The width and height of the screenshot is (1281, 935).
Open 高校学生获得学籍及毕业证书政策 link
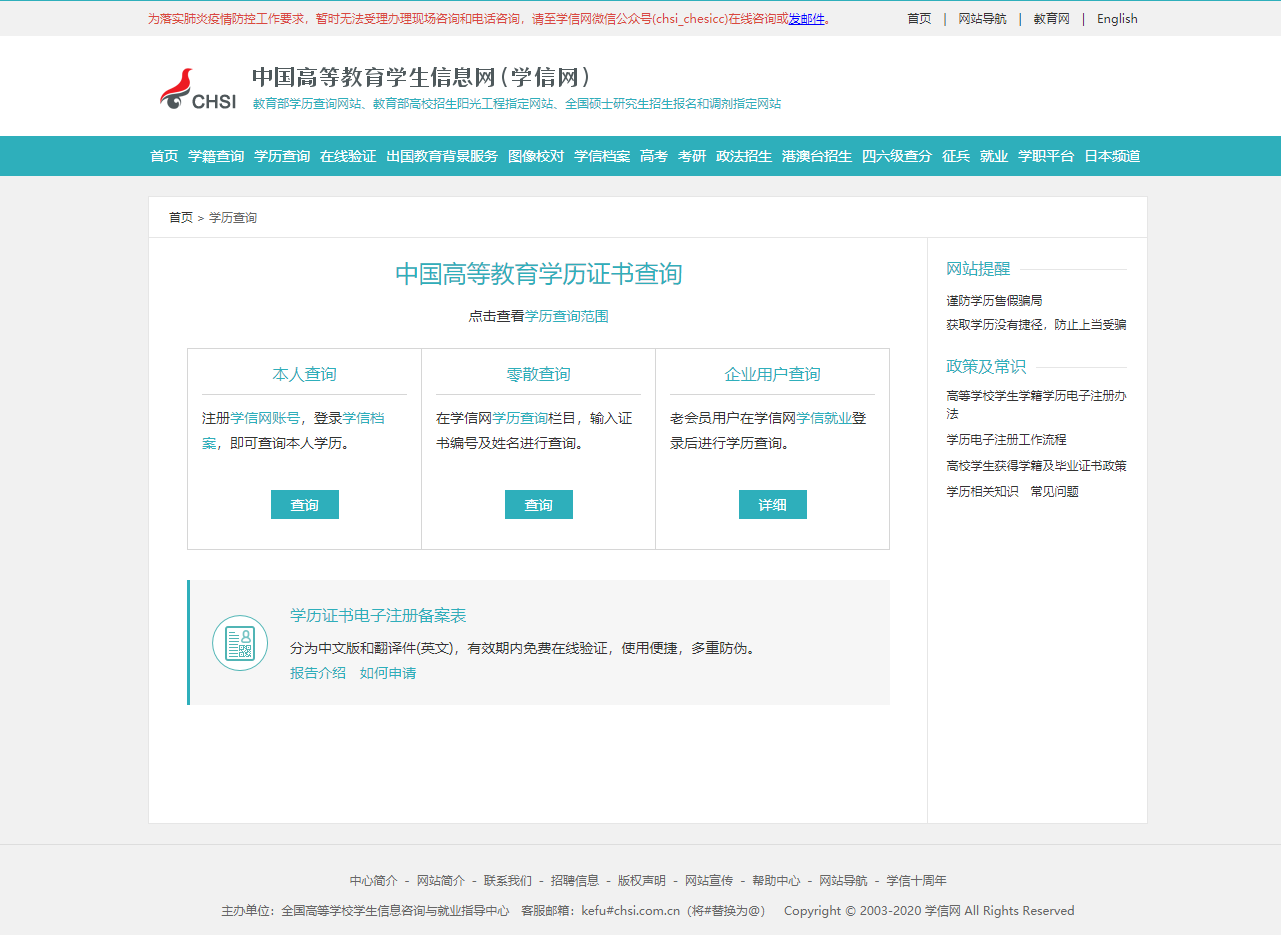(1037, 465)
